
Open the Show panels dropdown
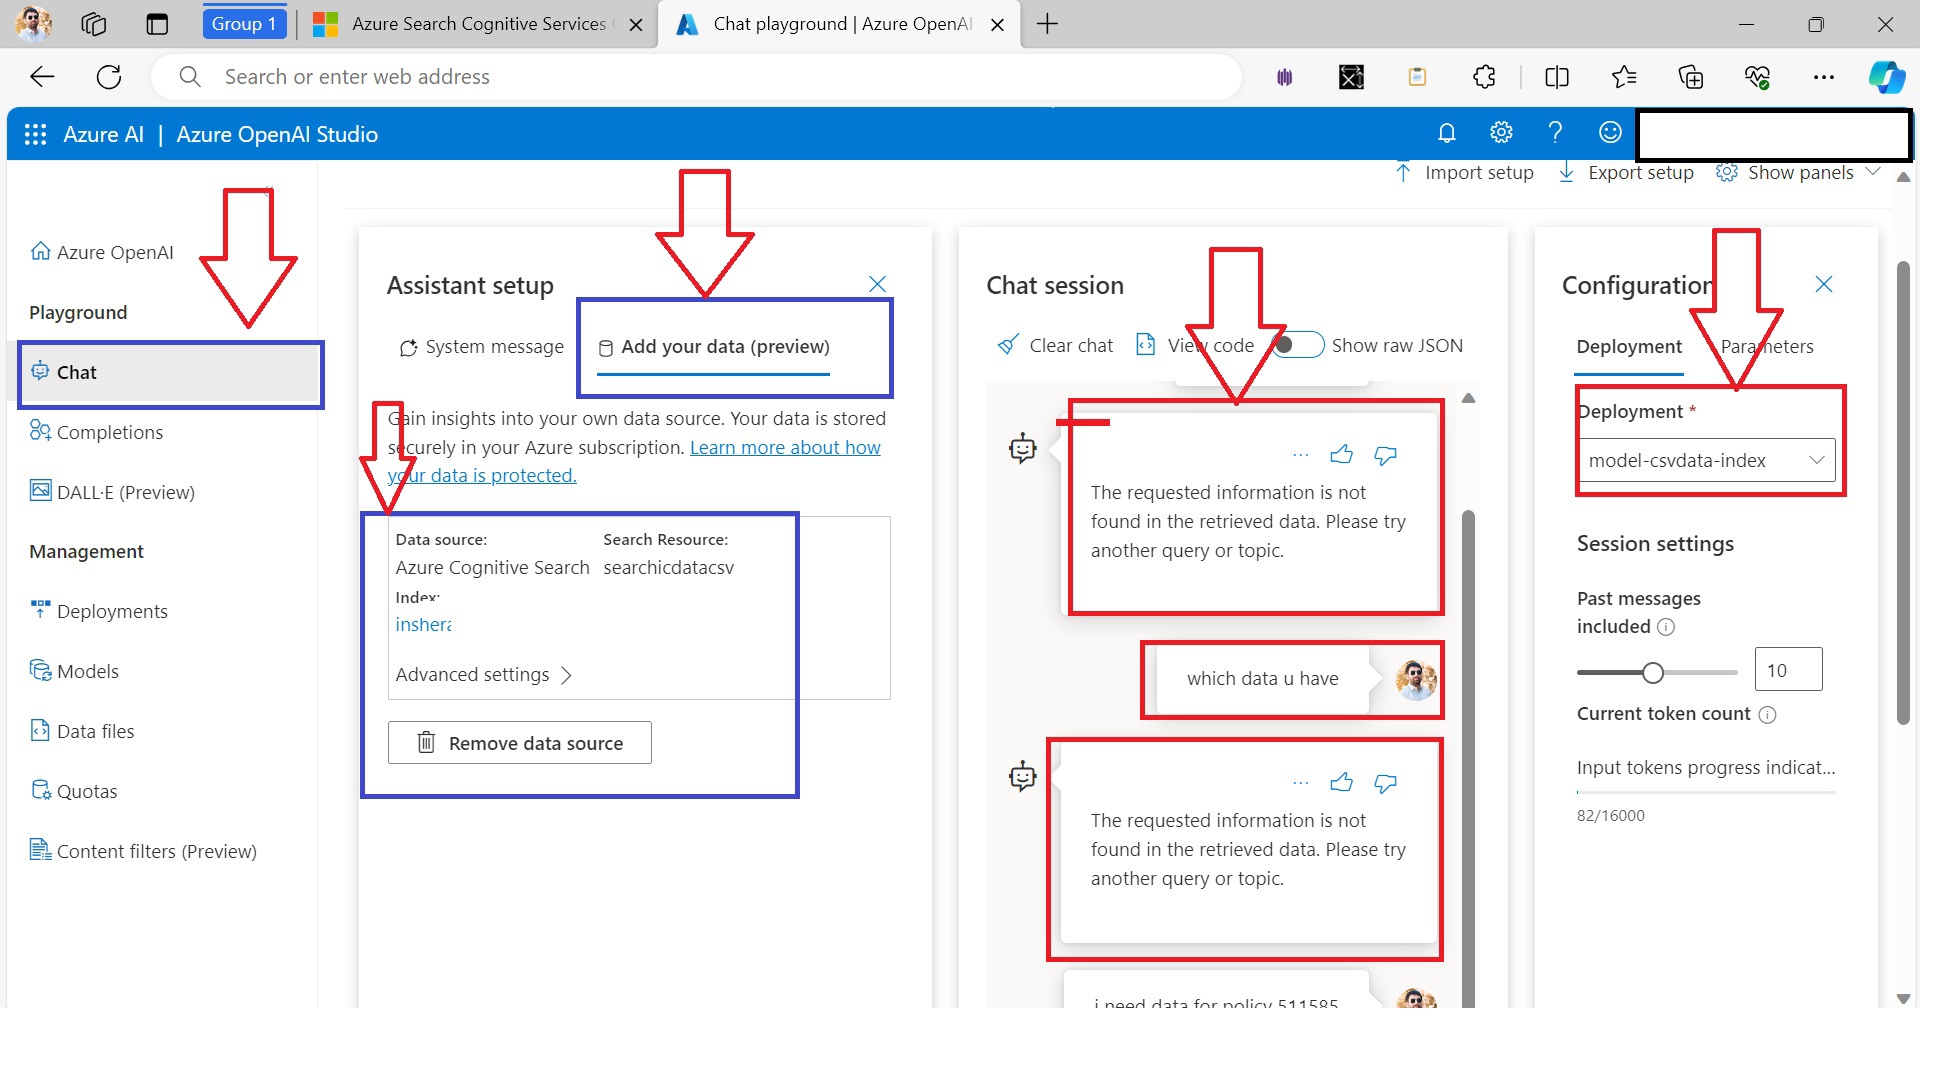click(1800, 172)
